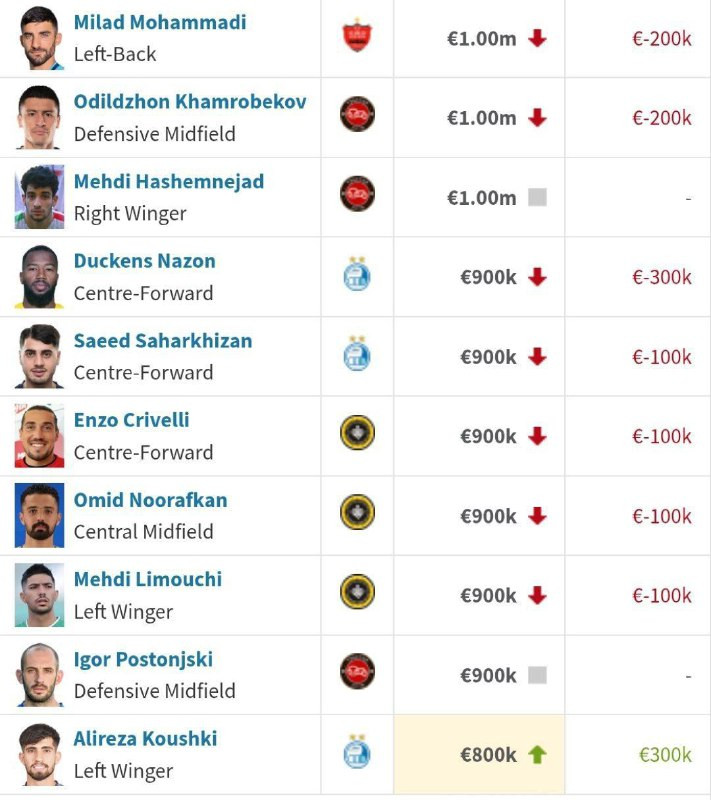The width and height of the screenshot is (711, 800).
Task: Click the Esteghlal crest beside Alireza Koushki
Action: [357, 752]
